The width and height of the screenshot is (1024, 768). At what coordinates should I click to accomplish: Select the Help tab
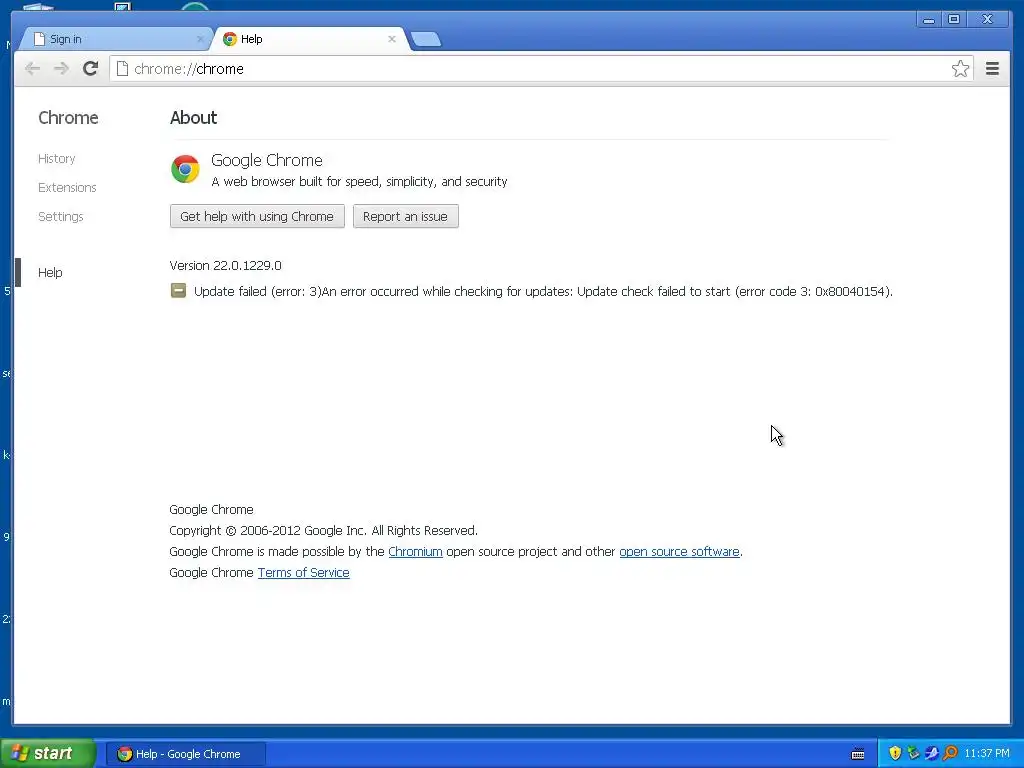pyautogui.click(x=310, y=39)
